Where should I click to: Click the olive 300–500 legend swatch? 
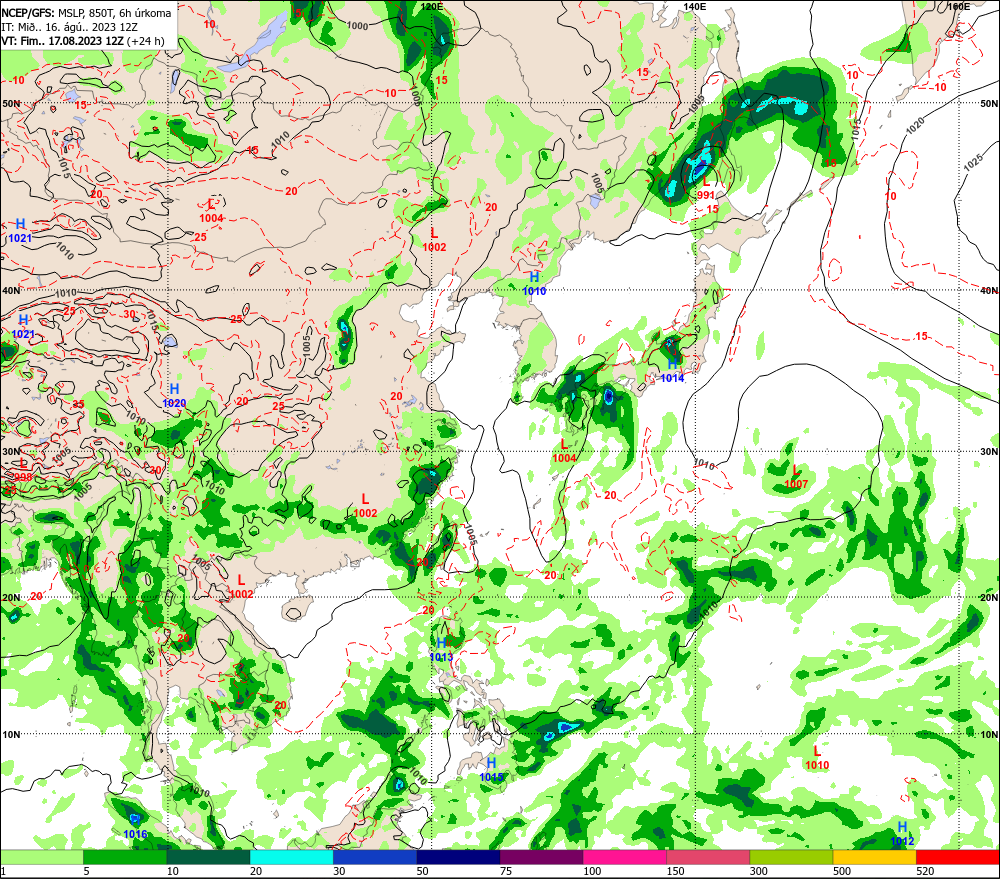(791, 857)
